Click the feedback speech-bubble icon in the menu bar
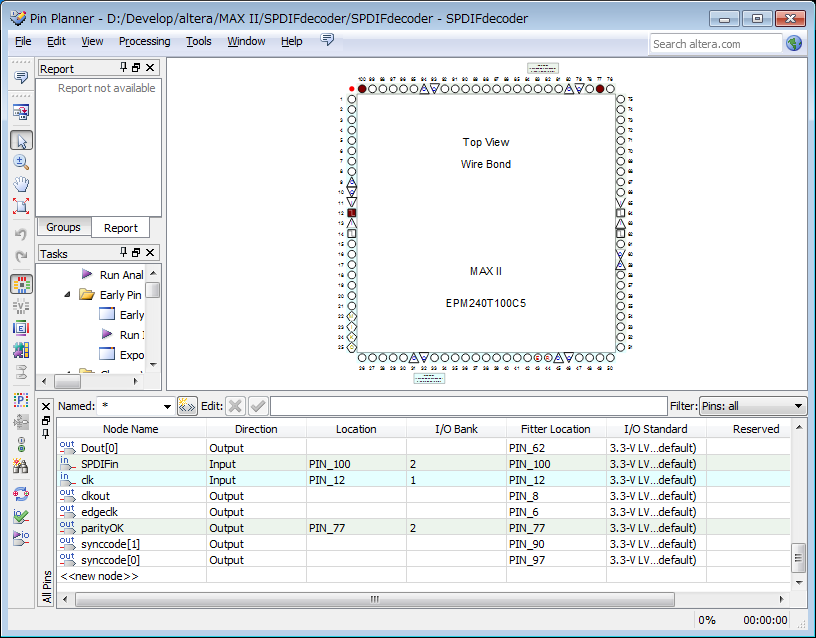 [x=327, y=40]
